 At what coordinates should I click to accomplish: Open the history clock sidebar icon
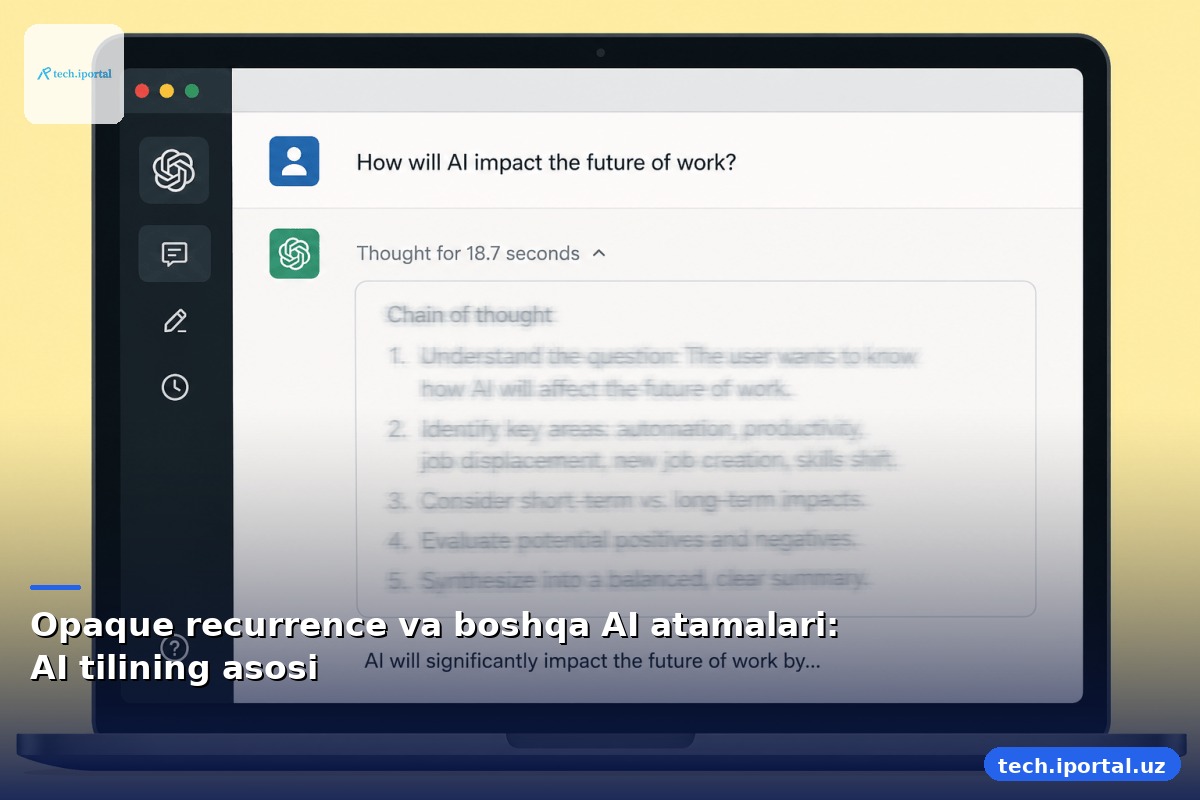click(x=175, y=387)
